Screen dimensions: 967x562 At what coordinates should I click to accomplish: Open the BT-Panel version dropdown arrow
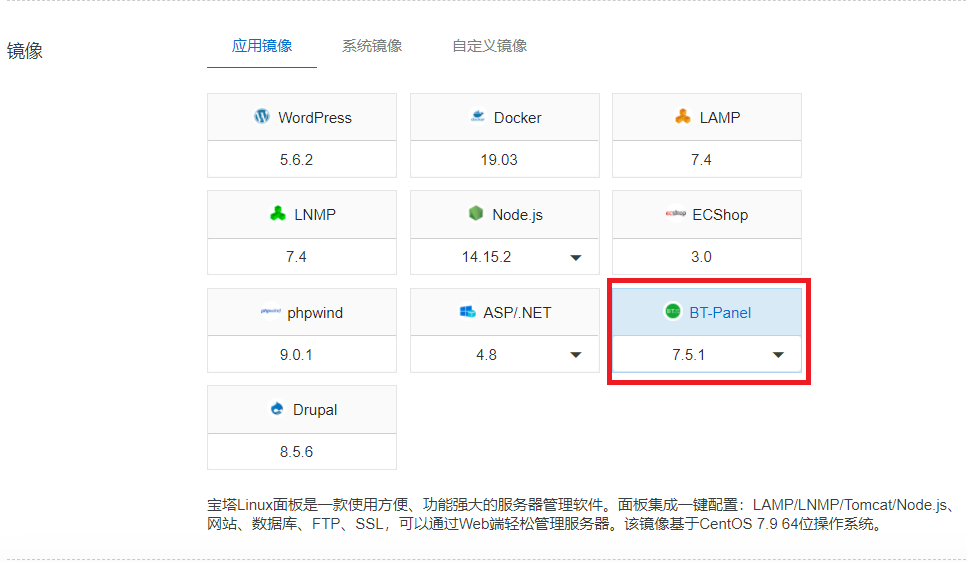point(778,355)
